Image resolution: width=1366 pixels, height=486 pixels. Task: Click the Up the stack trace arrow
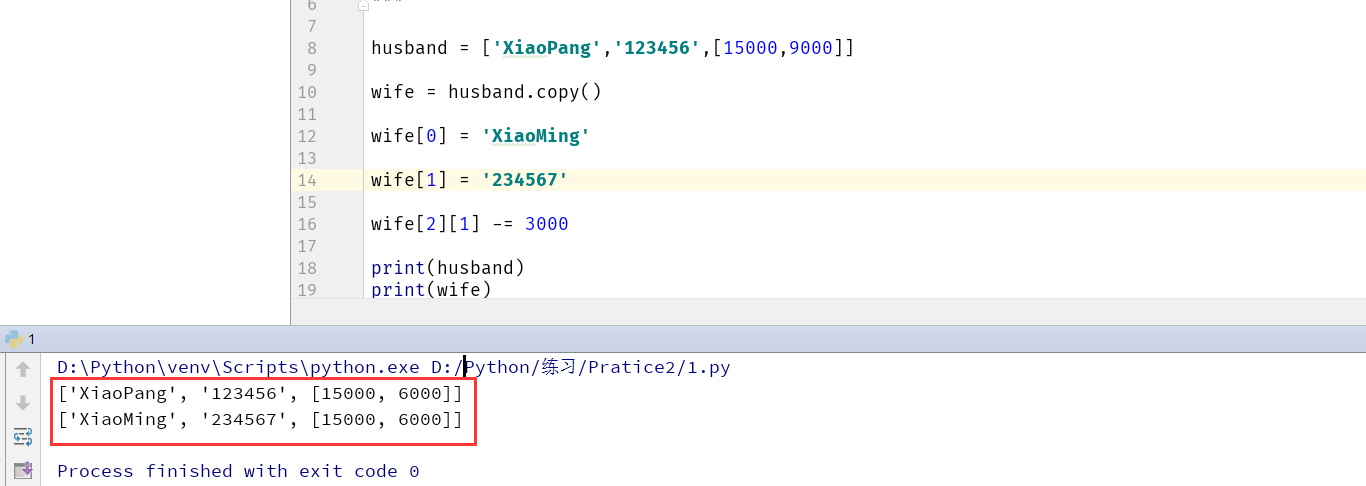(23, 370)
